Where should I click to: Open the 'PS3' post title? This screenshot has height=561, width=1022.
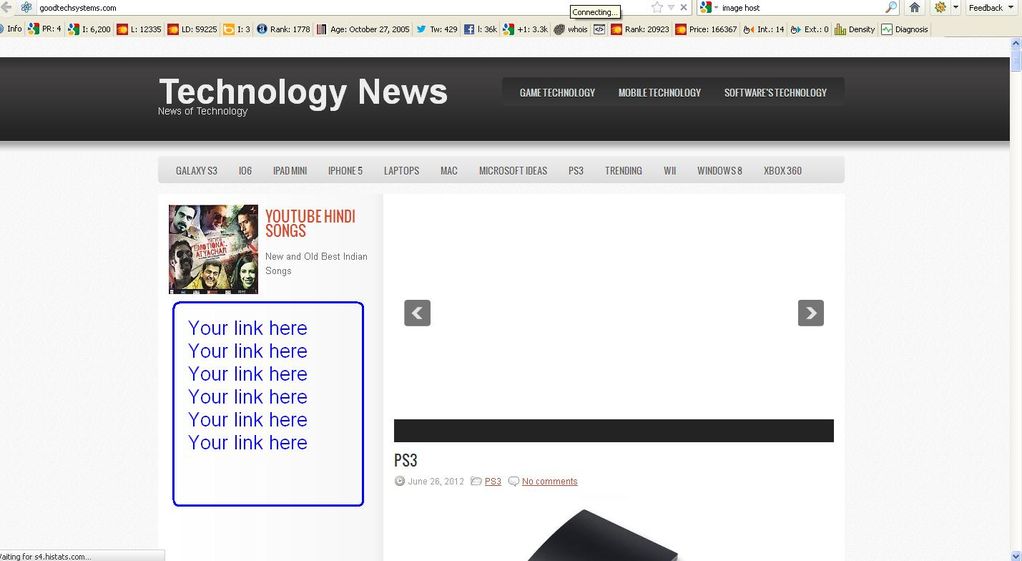405,461
